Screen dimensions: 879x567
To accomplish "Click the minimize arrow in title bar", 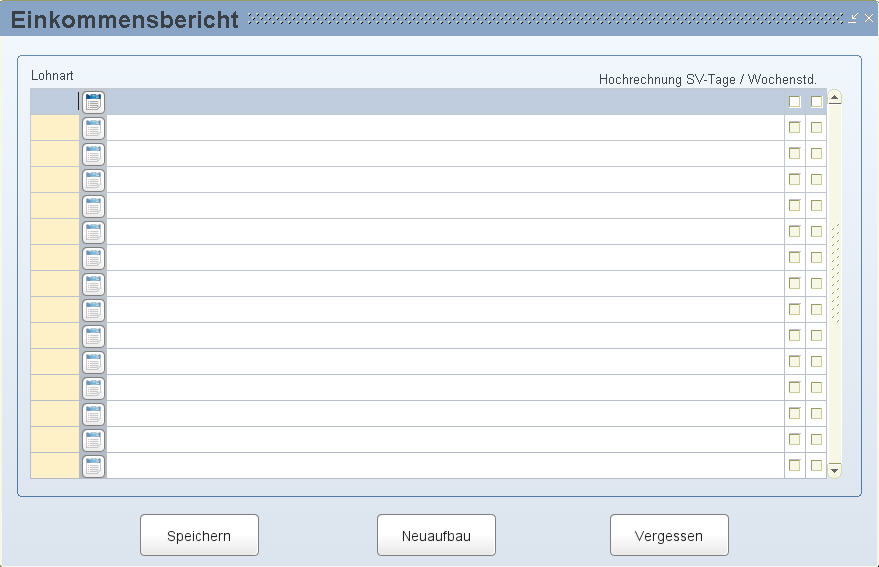I will pyautogui.click(x=853, y=18).
